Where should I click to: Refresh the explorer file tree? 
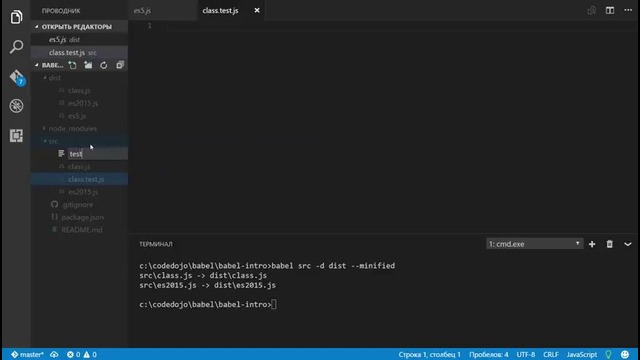[x=104, y=65]
